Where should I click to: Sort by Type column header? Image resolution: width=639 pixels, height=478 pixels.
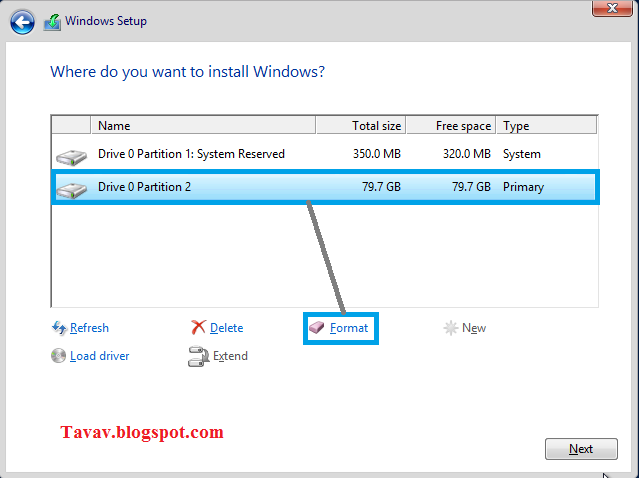click(x=546, y=126)
